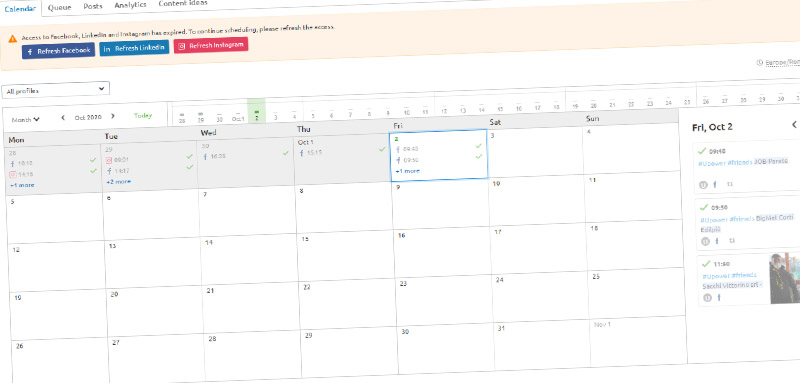The height and width of the screenshot is (383, 800).
Task: Click the warning triangle icon in banner
Action: (x=13, y=38)
